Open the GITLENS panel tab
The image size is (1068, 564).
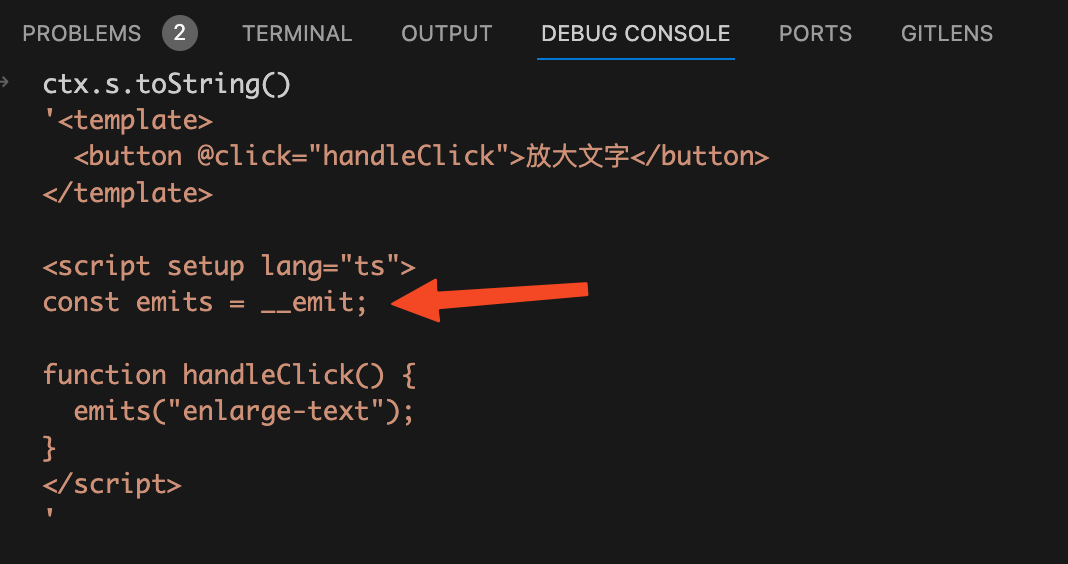[x=946, y=33]
